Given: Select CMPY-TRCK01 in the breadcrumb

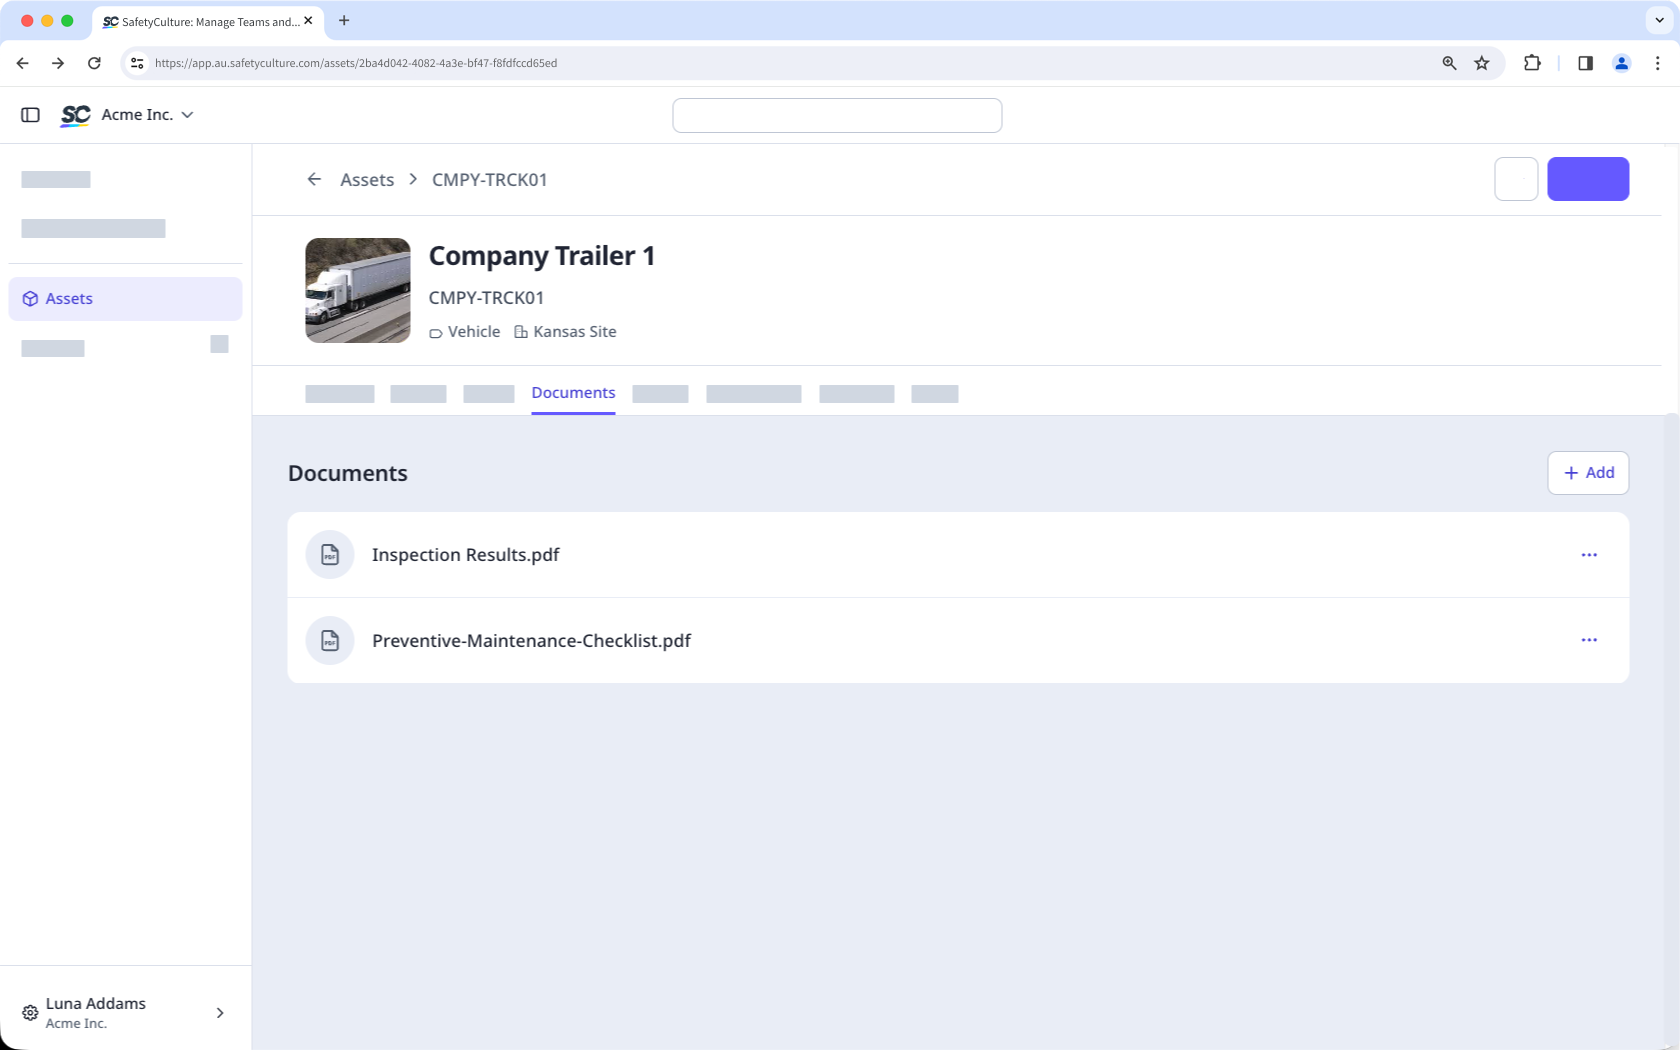Looking at the screenshot, I should [489, 180].
